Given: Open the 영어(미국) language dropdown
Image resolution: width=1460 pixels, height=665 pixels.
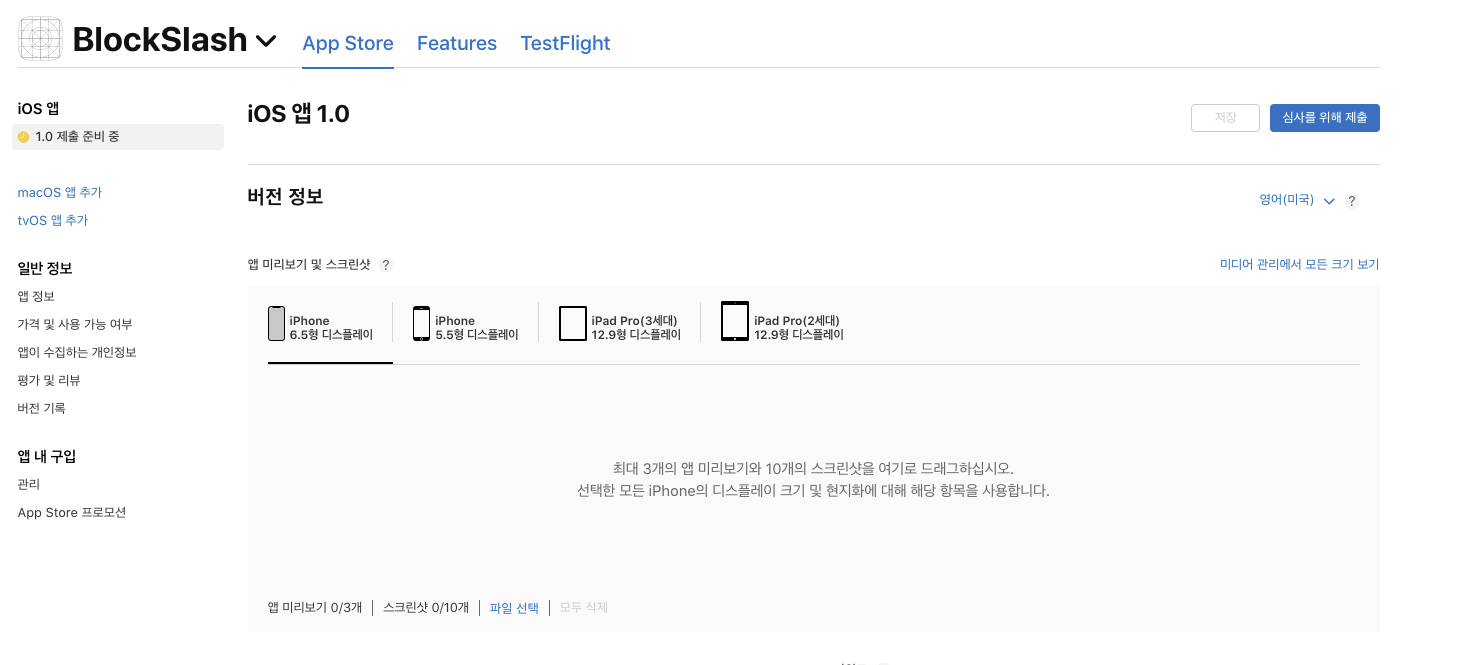Looking at the screenshot, I should point(1297,200).
